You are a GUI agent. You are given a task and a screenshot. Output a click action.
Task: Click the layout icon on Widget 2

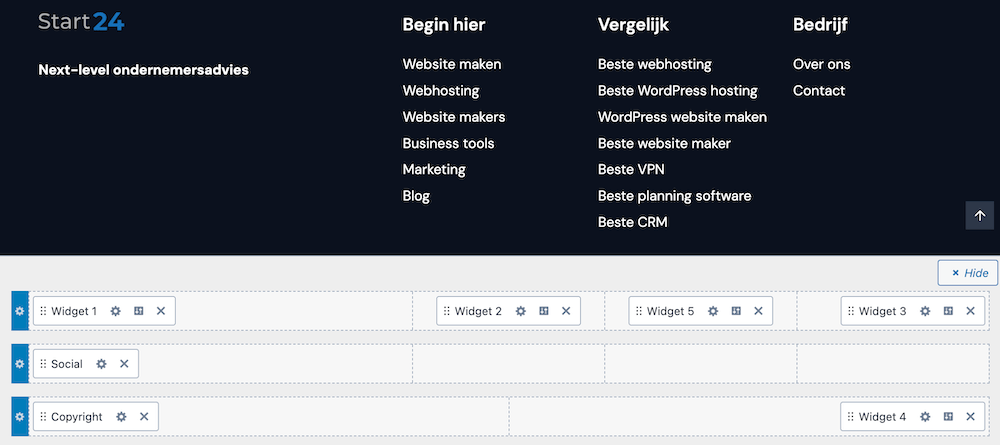pos(543,311)
